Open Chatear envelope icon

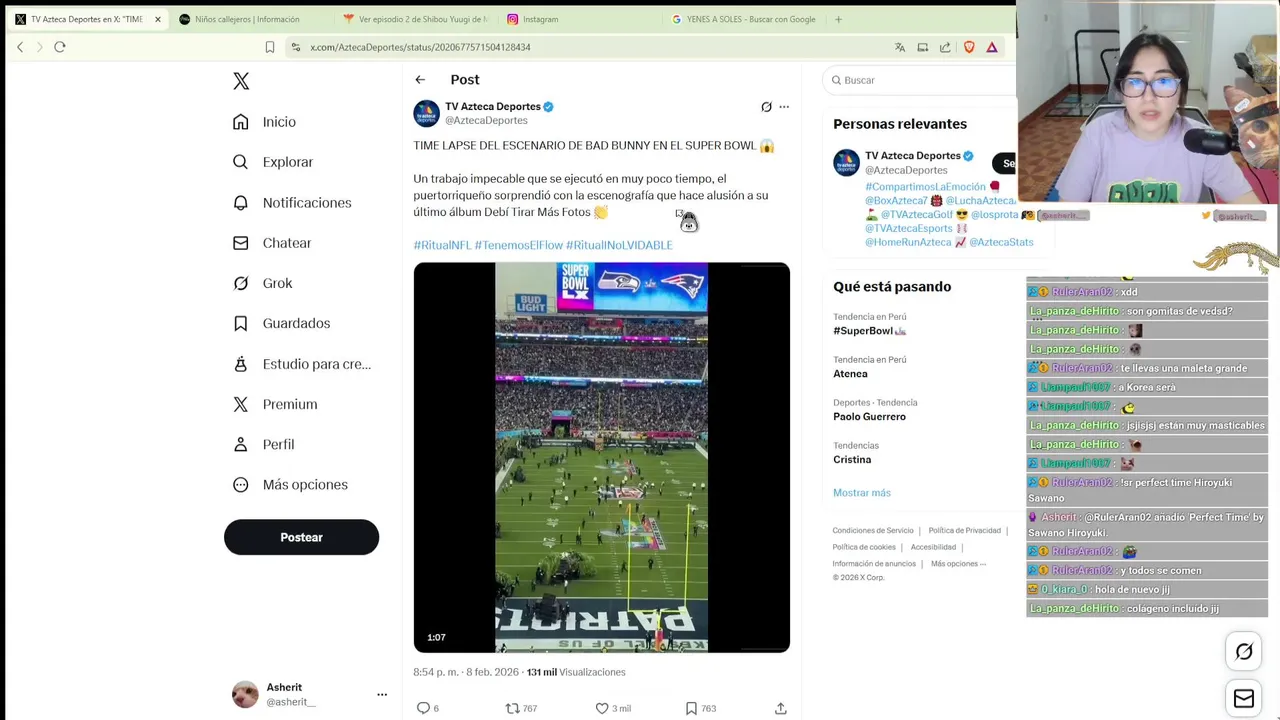coord(241,243)
